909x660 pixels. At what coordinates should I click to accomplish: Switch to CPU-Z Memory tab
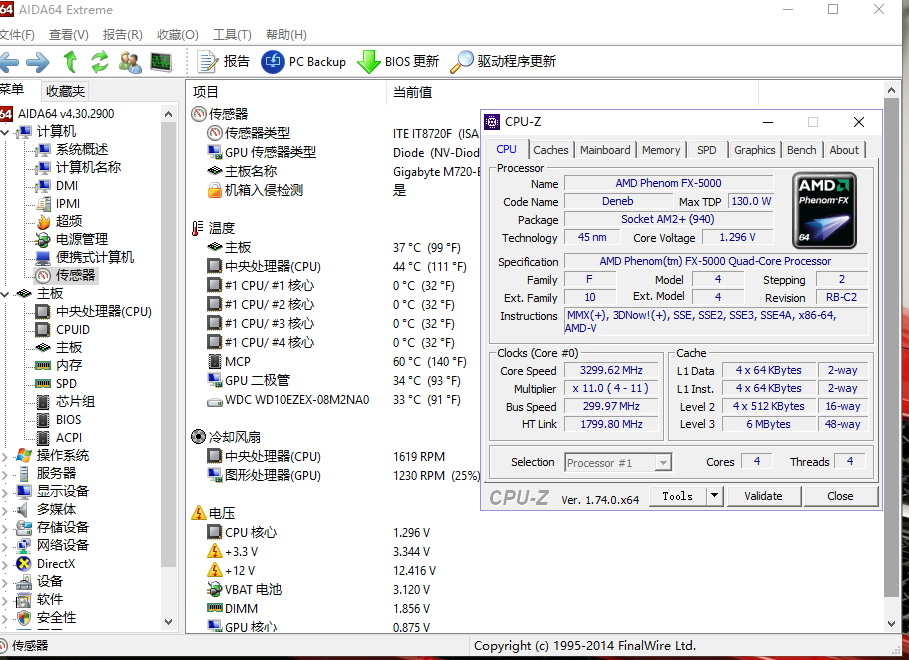[661, 150]
